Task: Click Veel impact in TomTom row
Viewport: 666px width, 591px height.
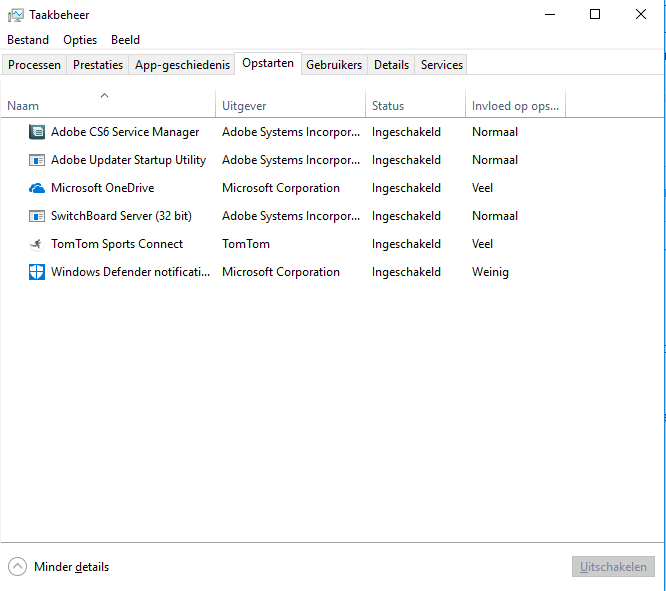Action: (x=482, y=244)
